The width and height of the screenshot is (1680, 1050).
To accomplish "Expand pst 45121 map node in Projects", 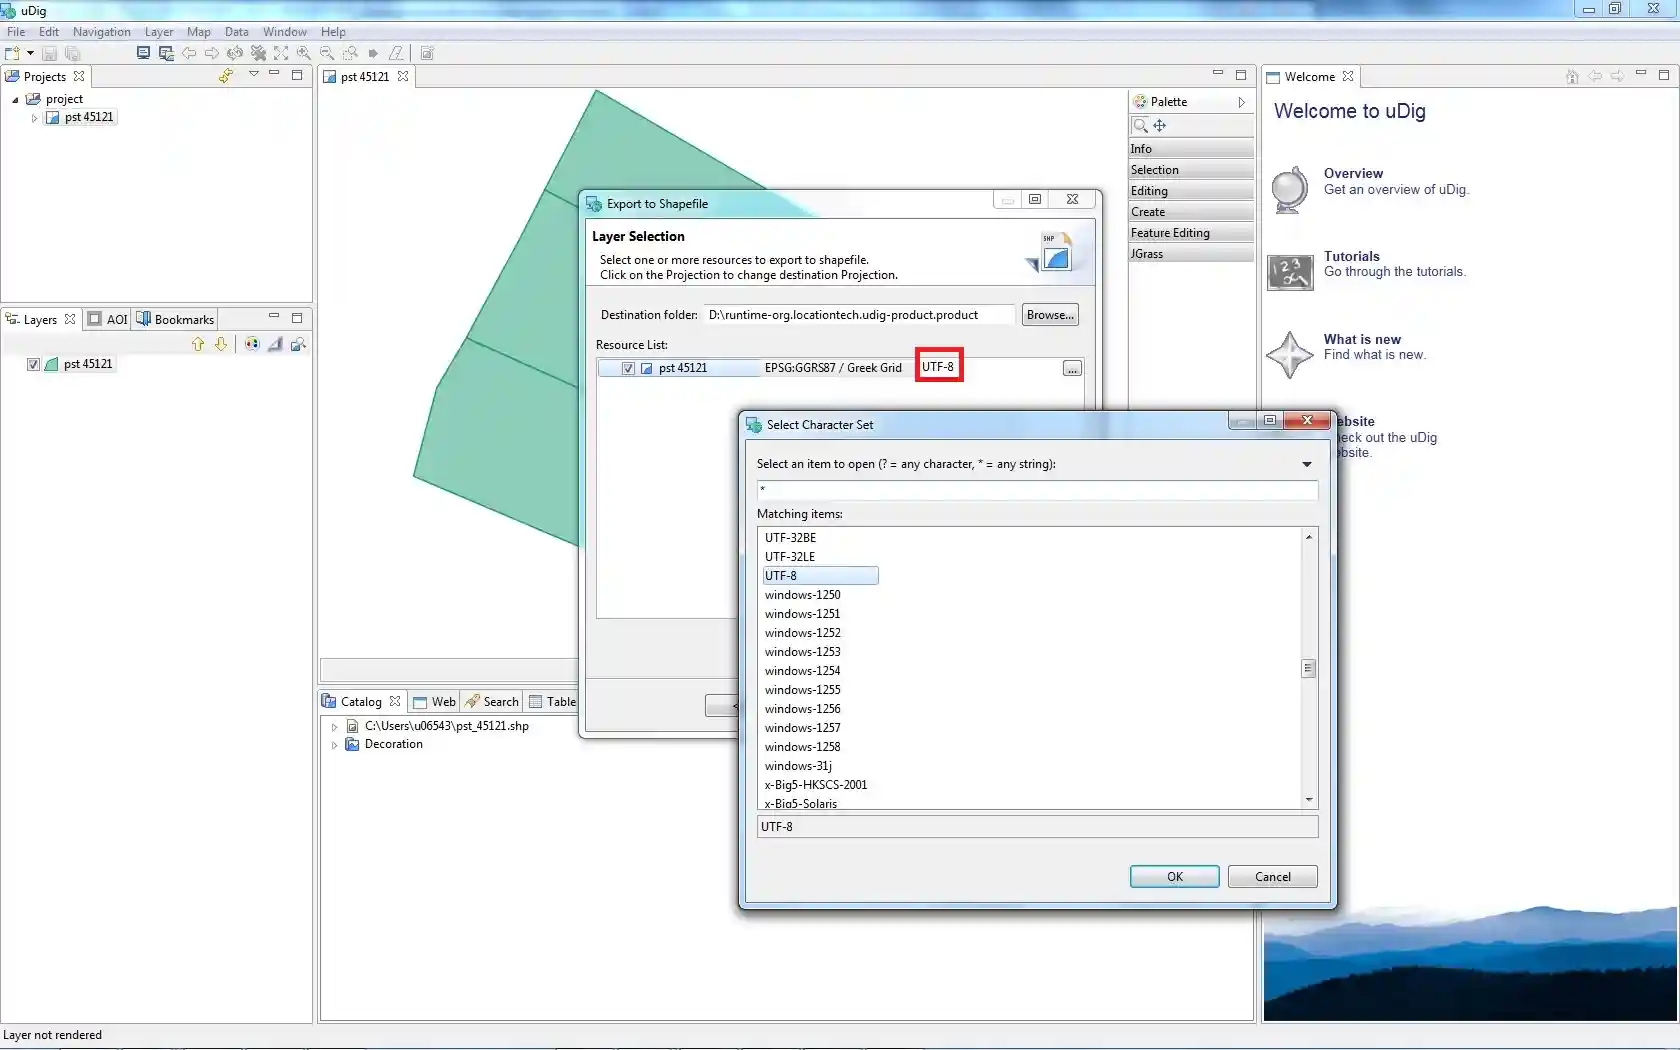I will (34, 117).
